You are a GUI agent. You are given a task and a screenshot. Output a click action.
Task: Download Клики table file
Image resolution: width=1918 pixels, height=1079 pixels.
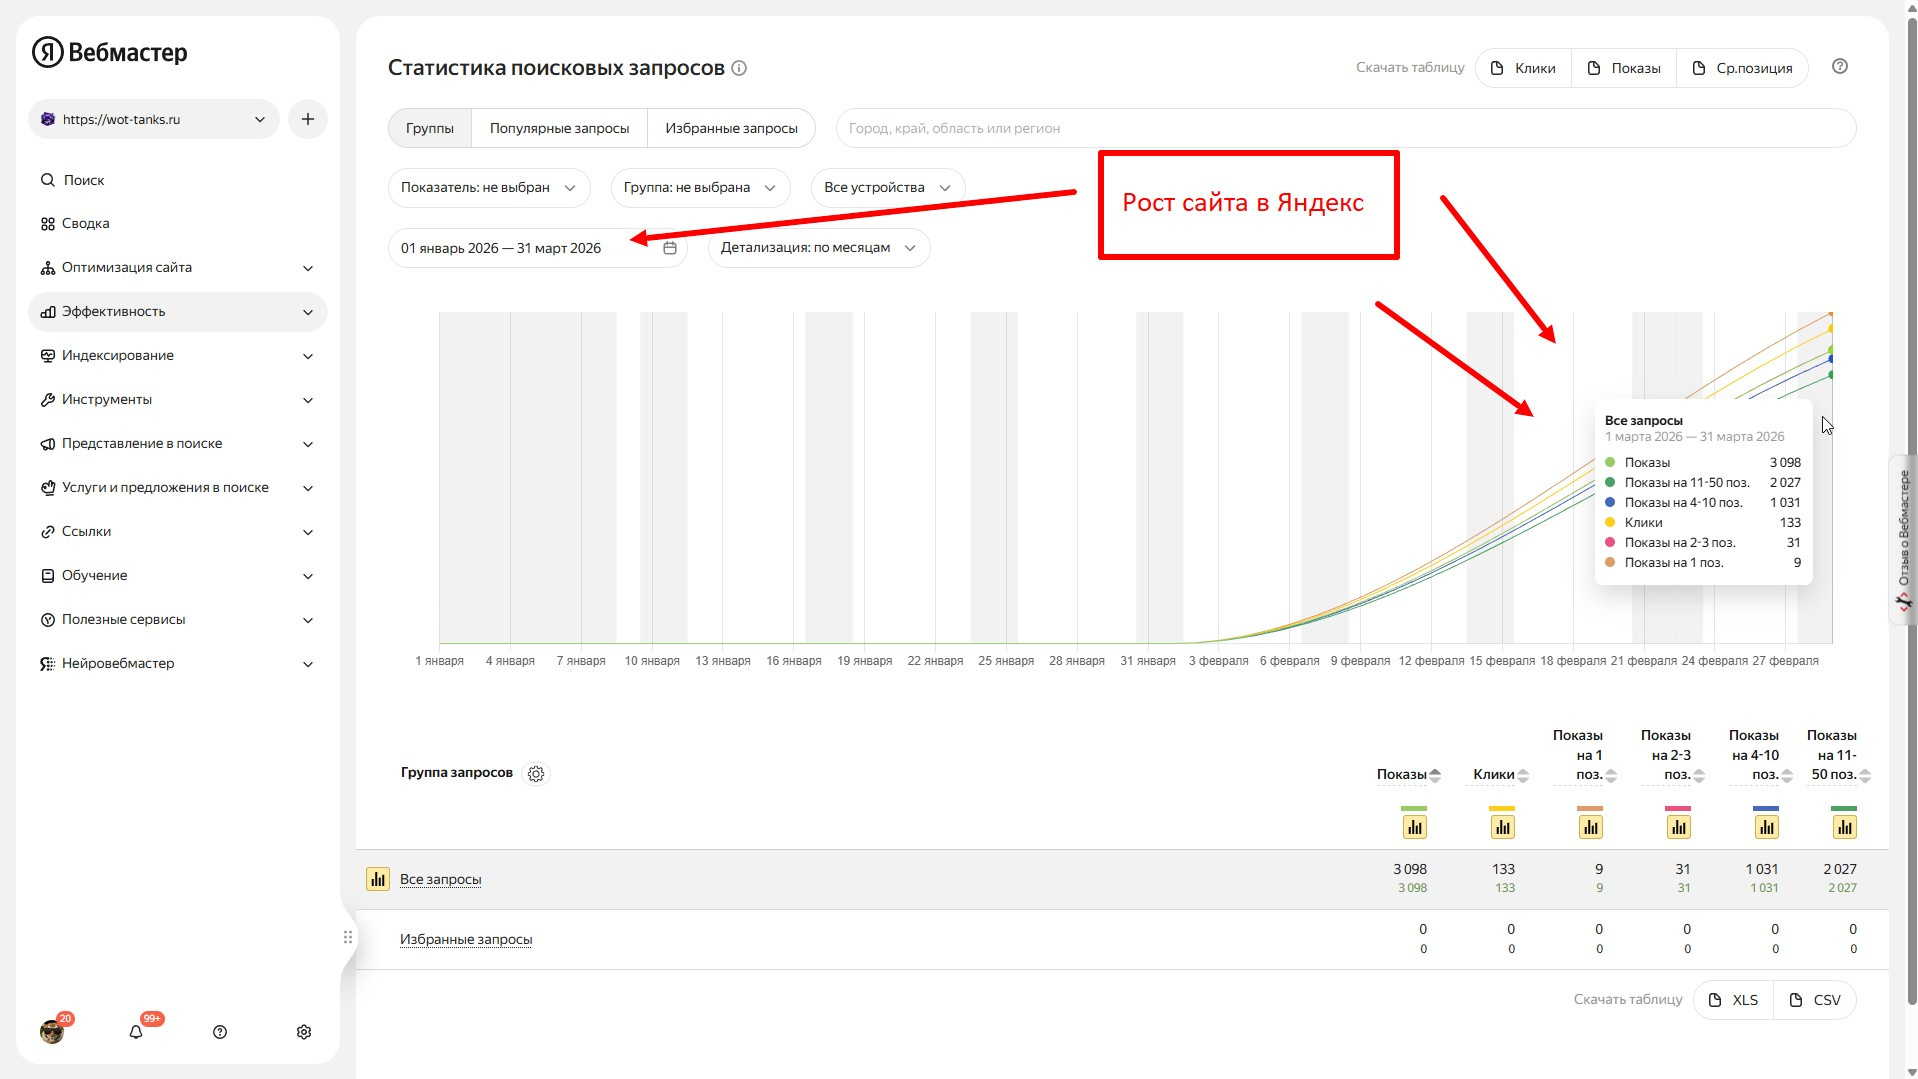pyautogui.click(x=1523, y=68)
